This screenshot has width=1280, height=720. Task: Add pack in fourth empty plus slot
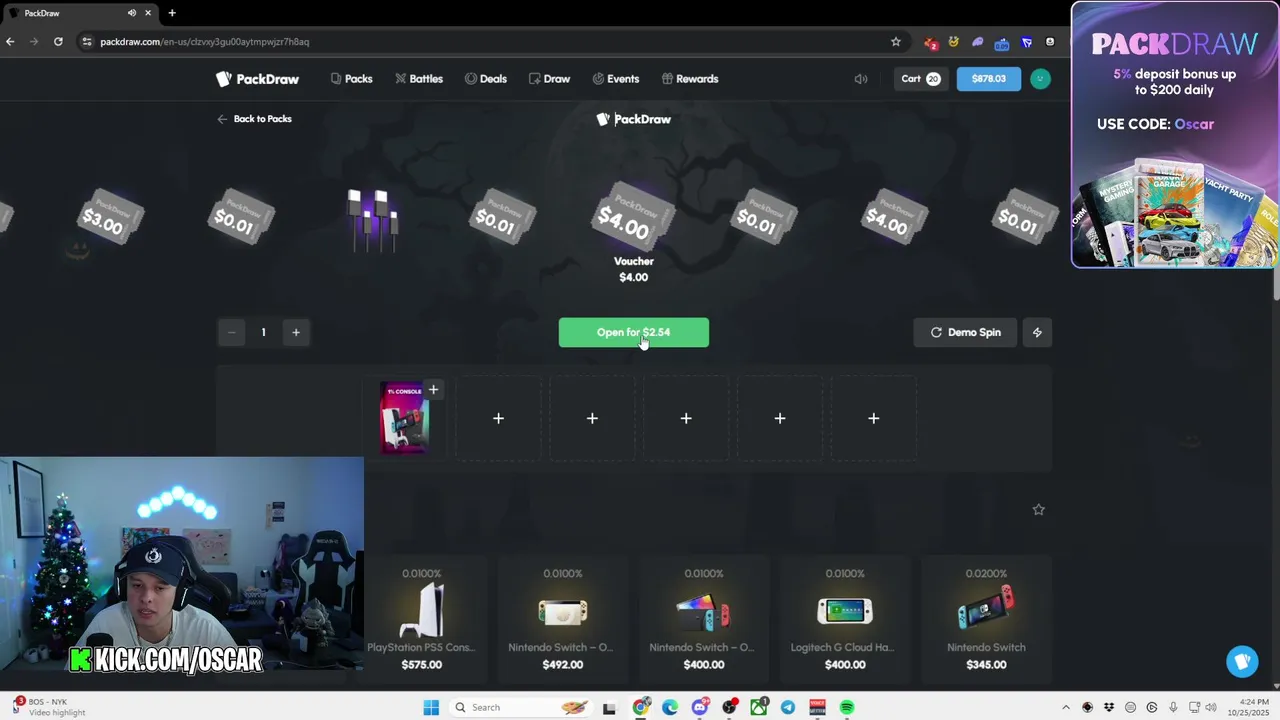click(780, 418)
